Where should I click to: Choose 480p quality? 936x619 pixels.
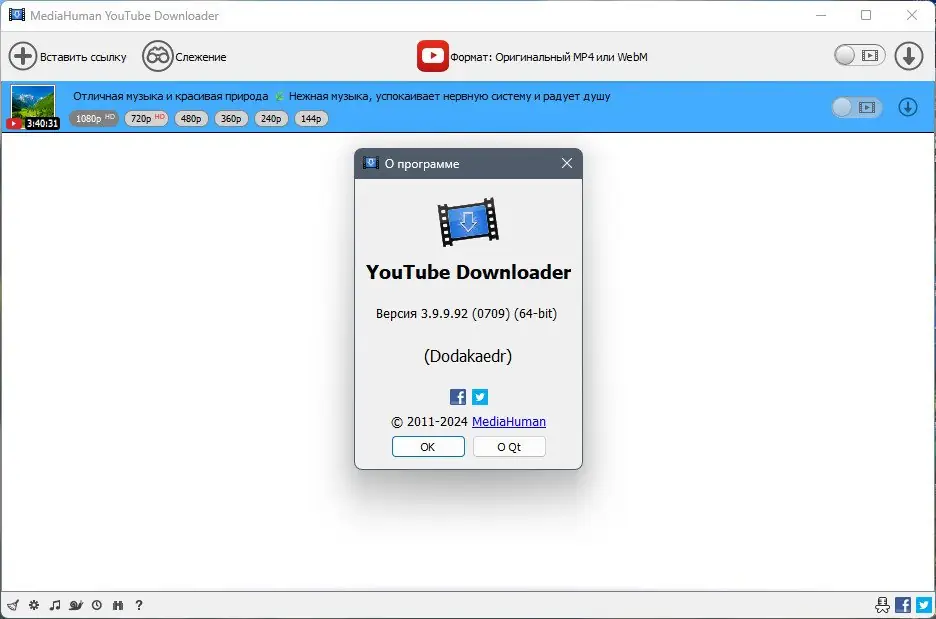click(191, 119)
